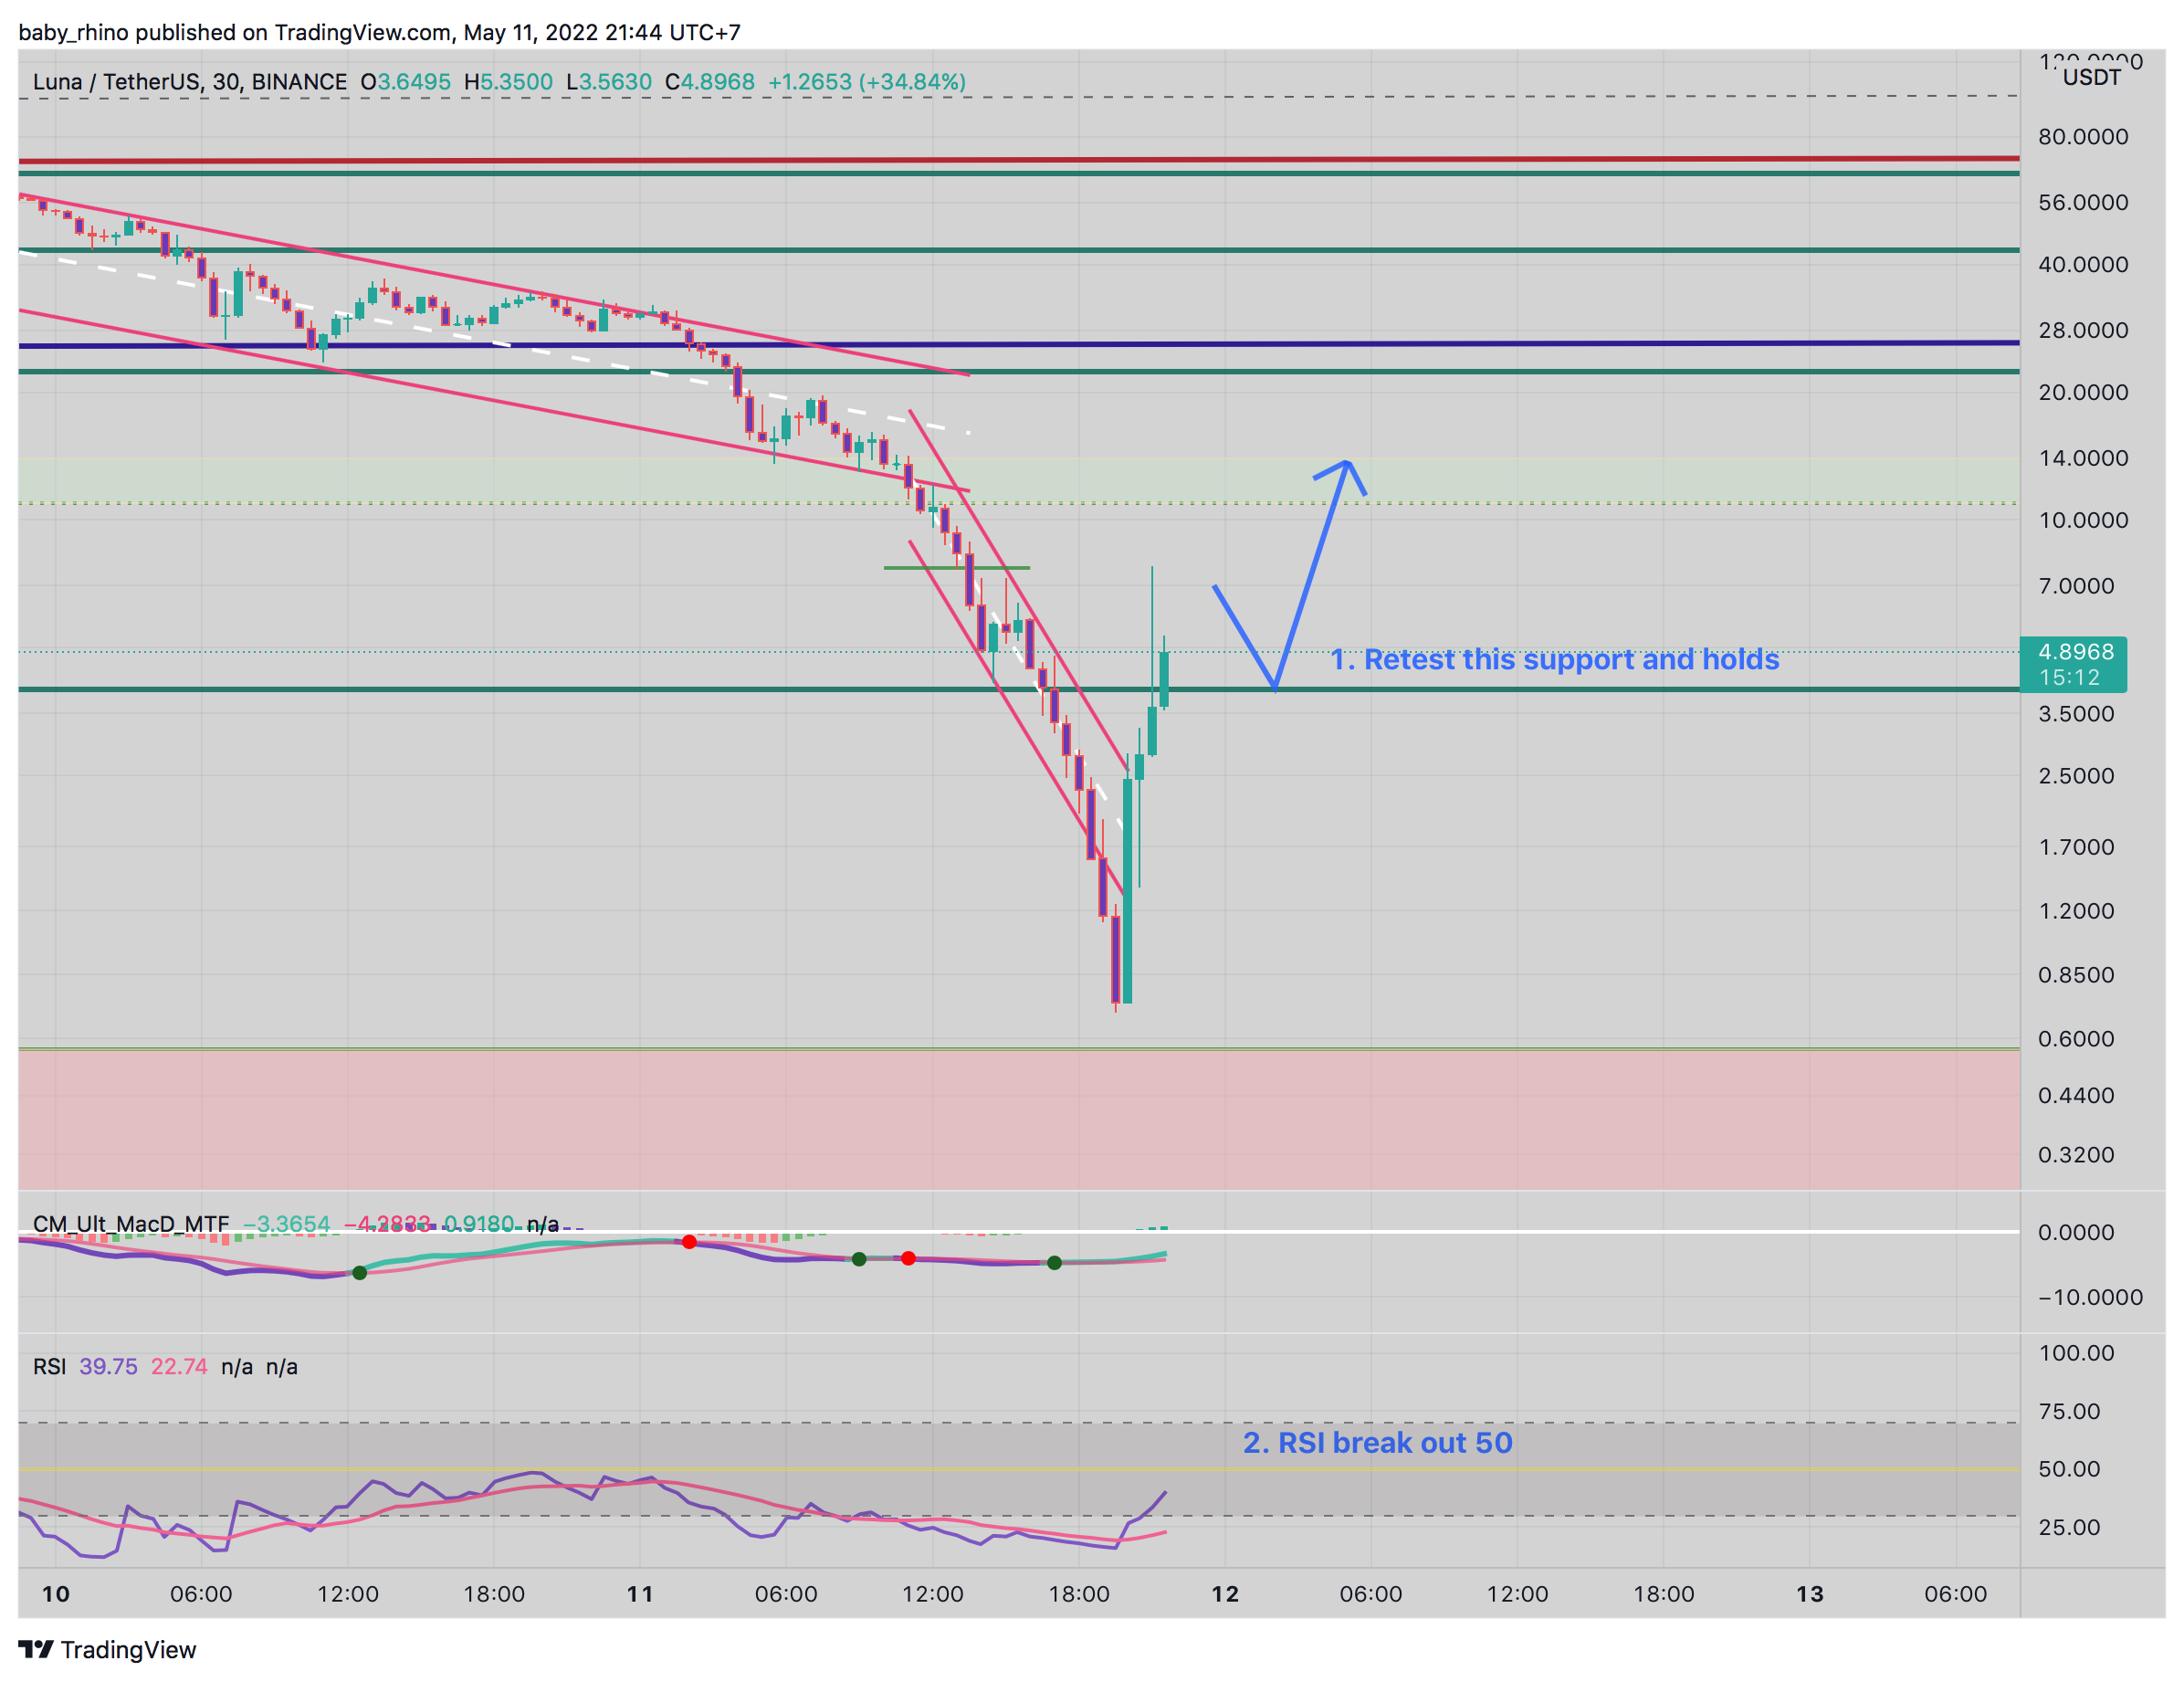Click the first red MACD crossover dot

(x=689, y=1242)
